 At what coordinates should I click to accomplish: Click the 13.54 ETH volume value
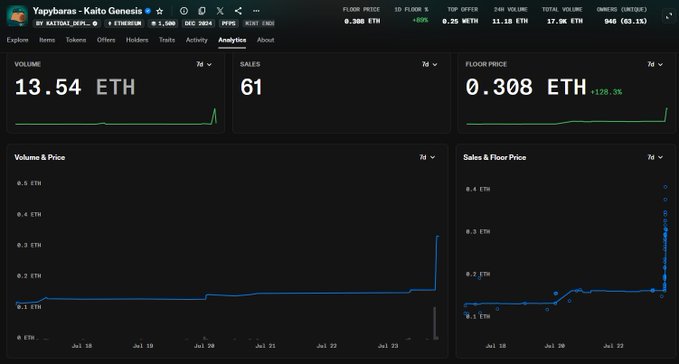pos(75,87)
